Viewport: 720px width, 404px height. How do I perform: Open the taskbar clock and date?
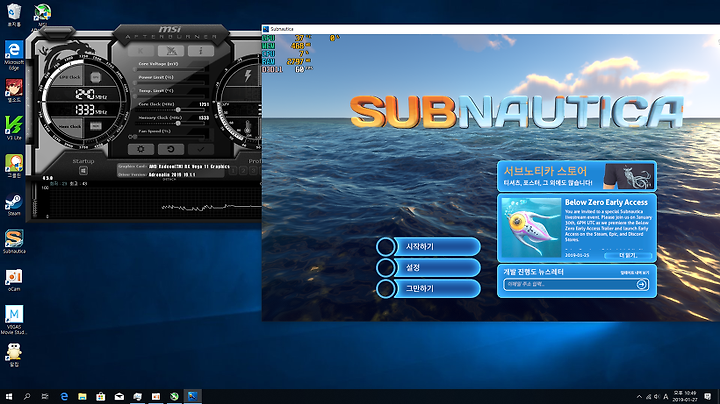tap(685, 396)
